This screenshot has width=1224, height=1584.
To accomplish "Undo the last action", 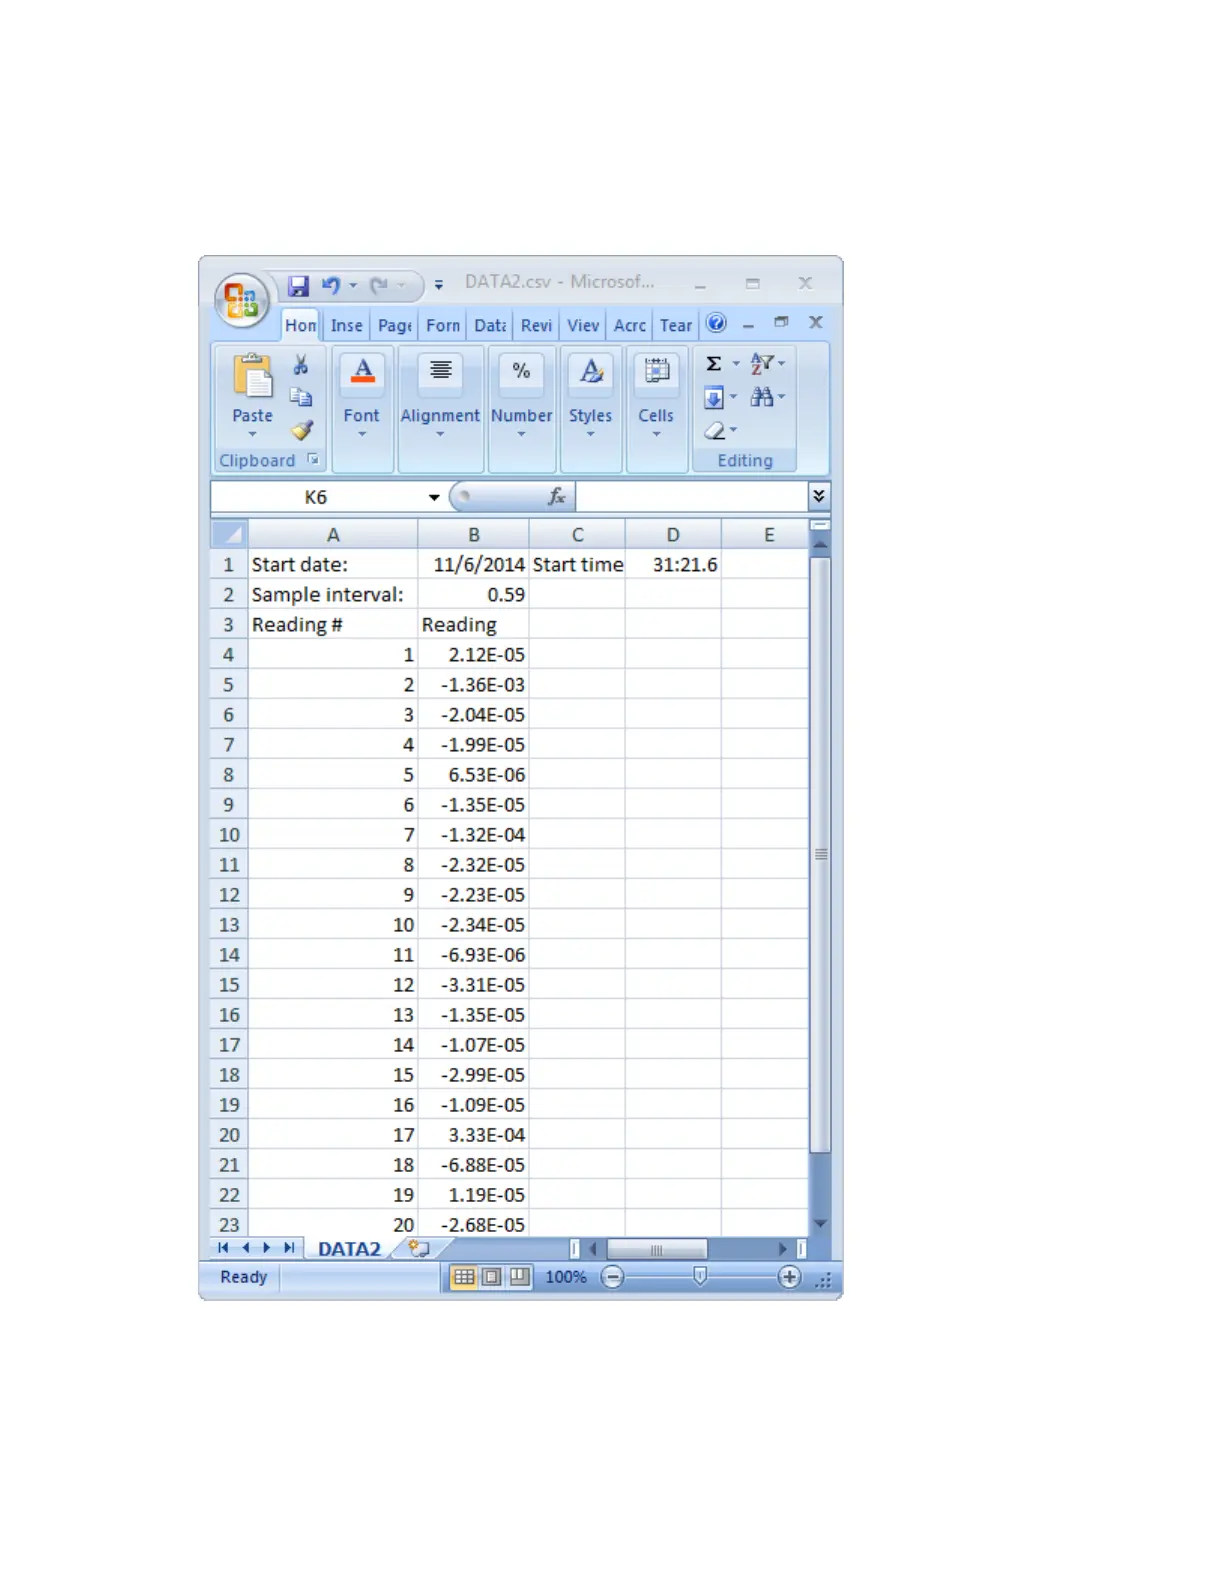I will pyautogui.click(x=331, y=286).
